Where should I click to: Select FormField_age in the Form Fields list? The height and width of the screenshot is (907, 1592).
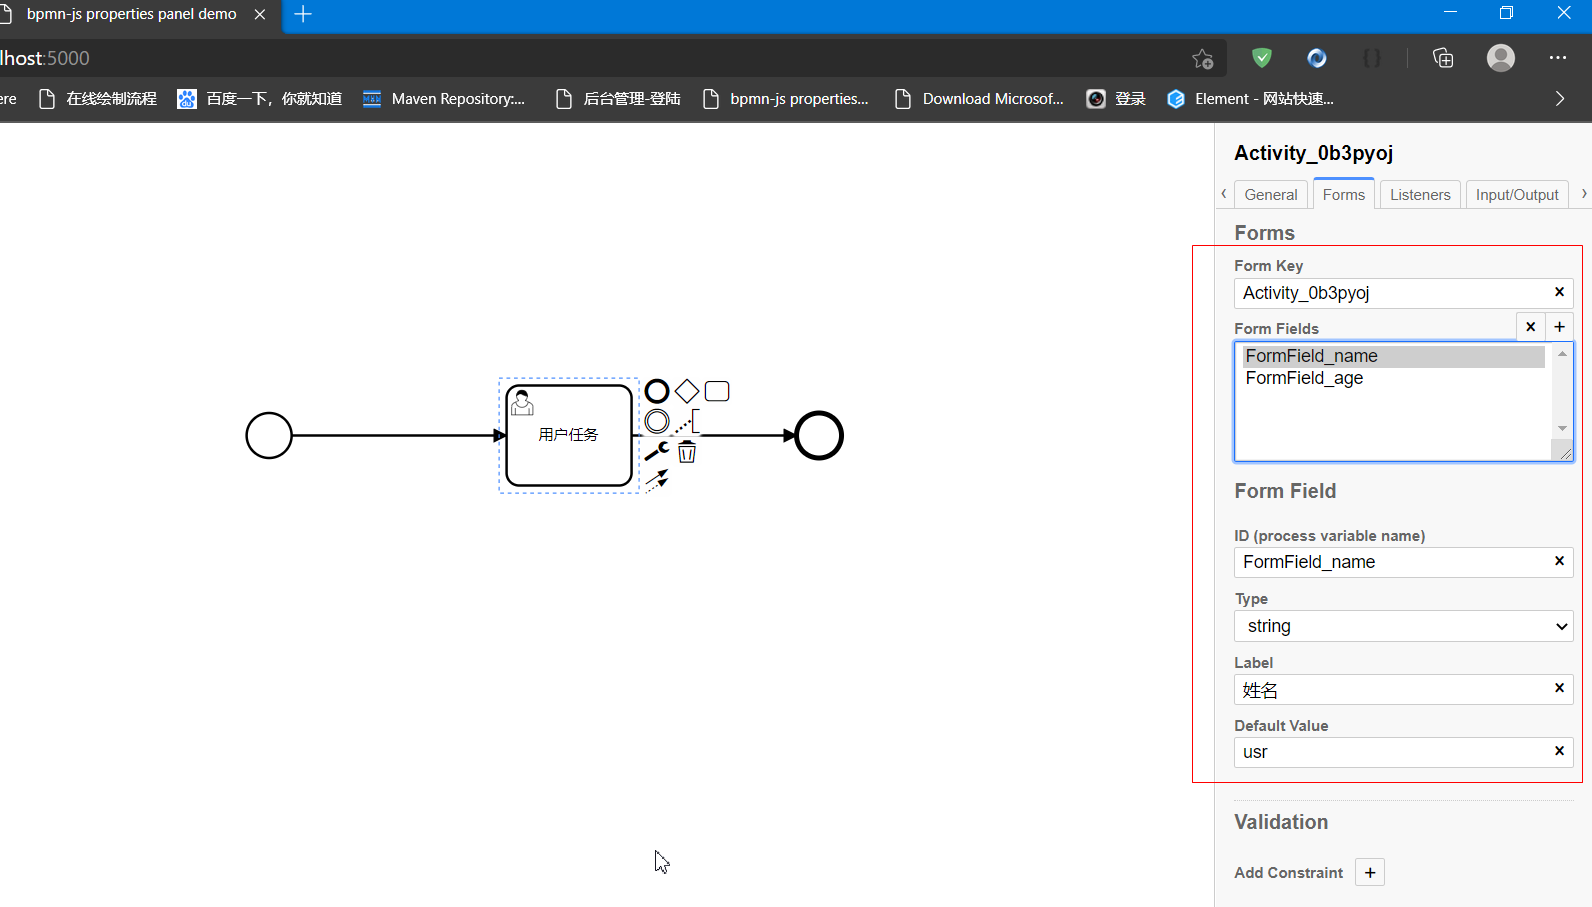(x=1394, y=378)
